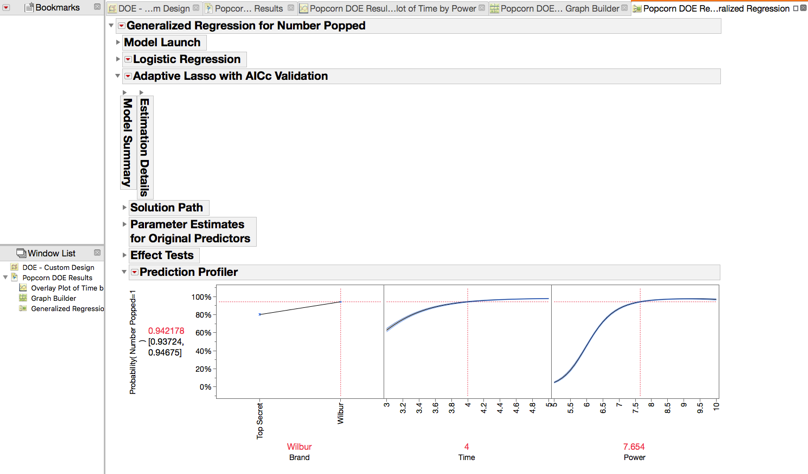808x474 pixels.
Task: Expand the Estimation Details vertical section
Action: coord(141,93)
